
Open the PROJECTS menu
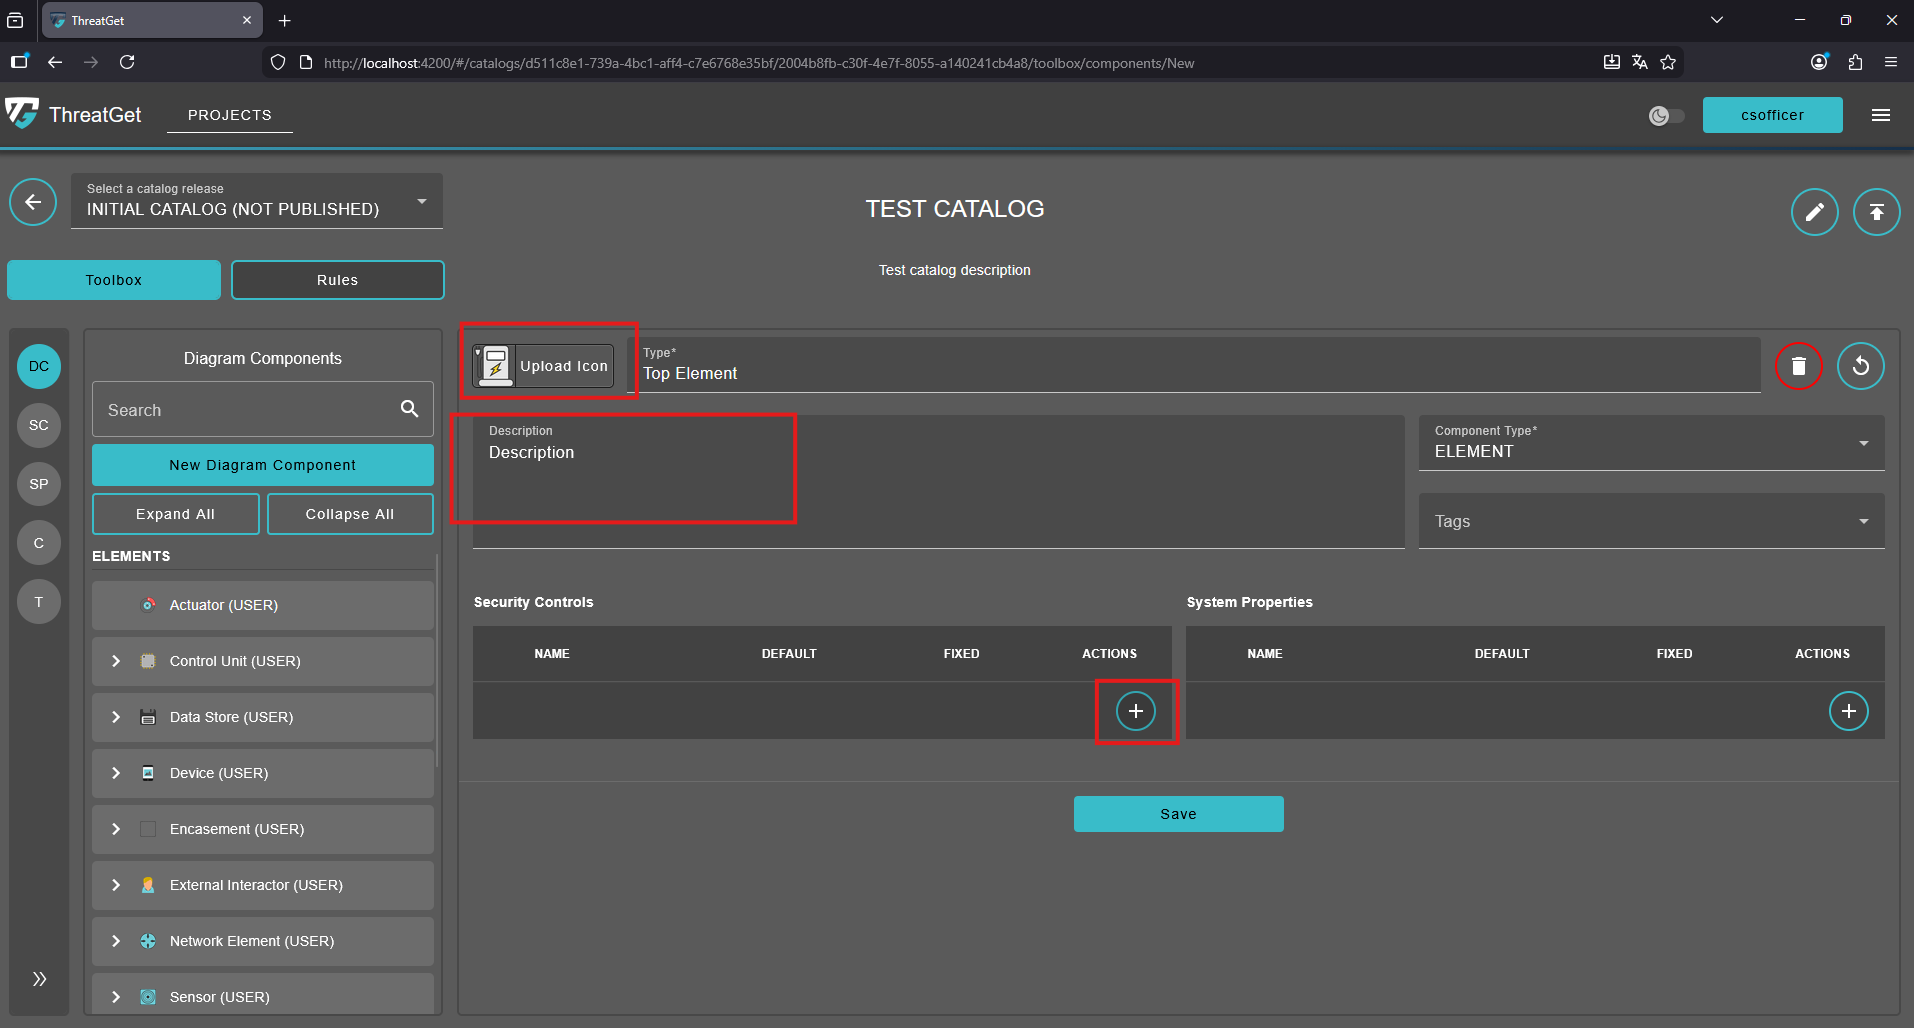[229, 114]
